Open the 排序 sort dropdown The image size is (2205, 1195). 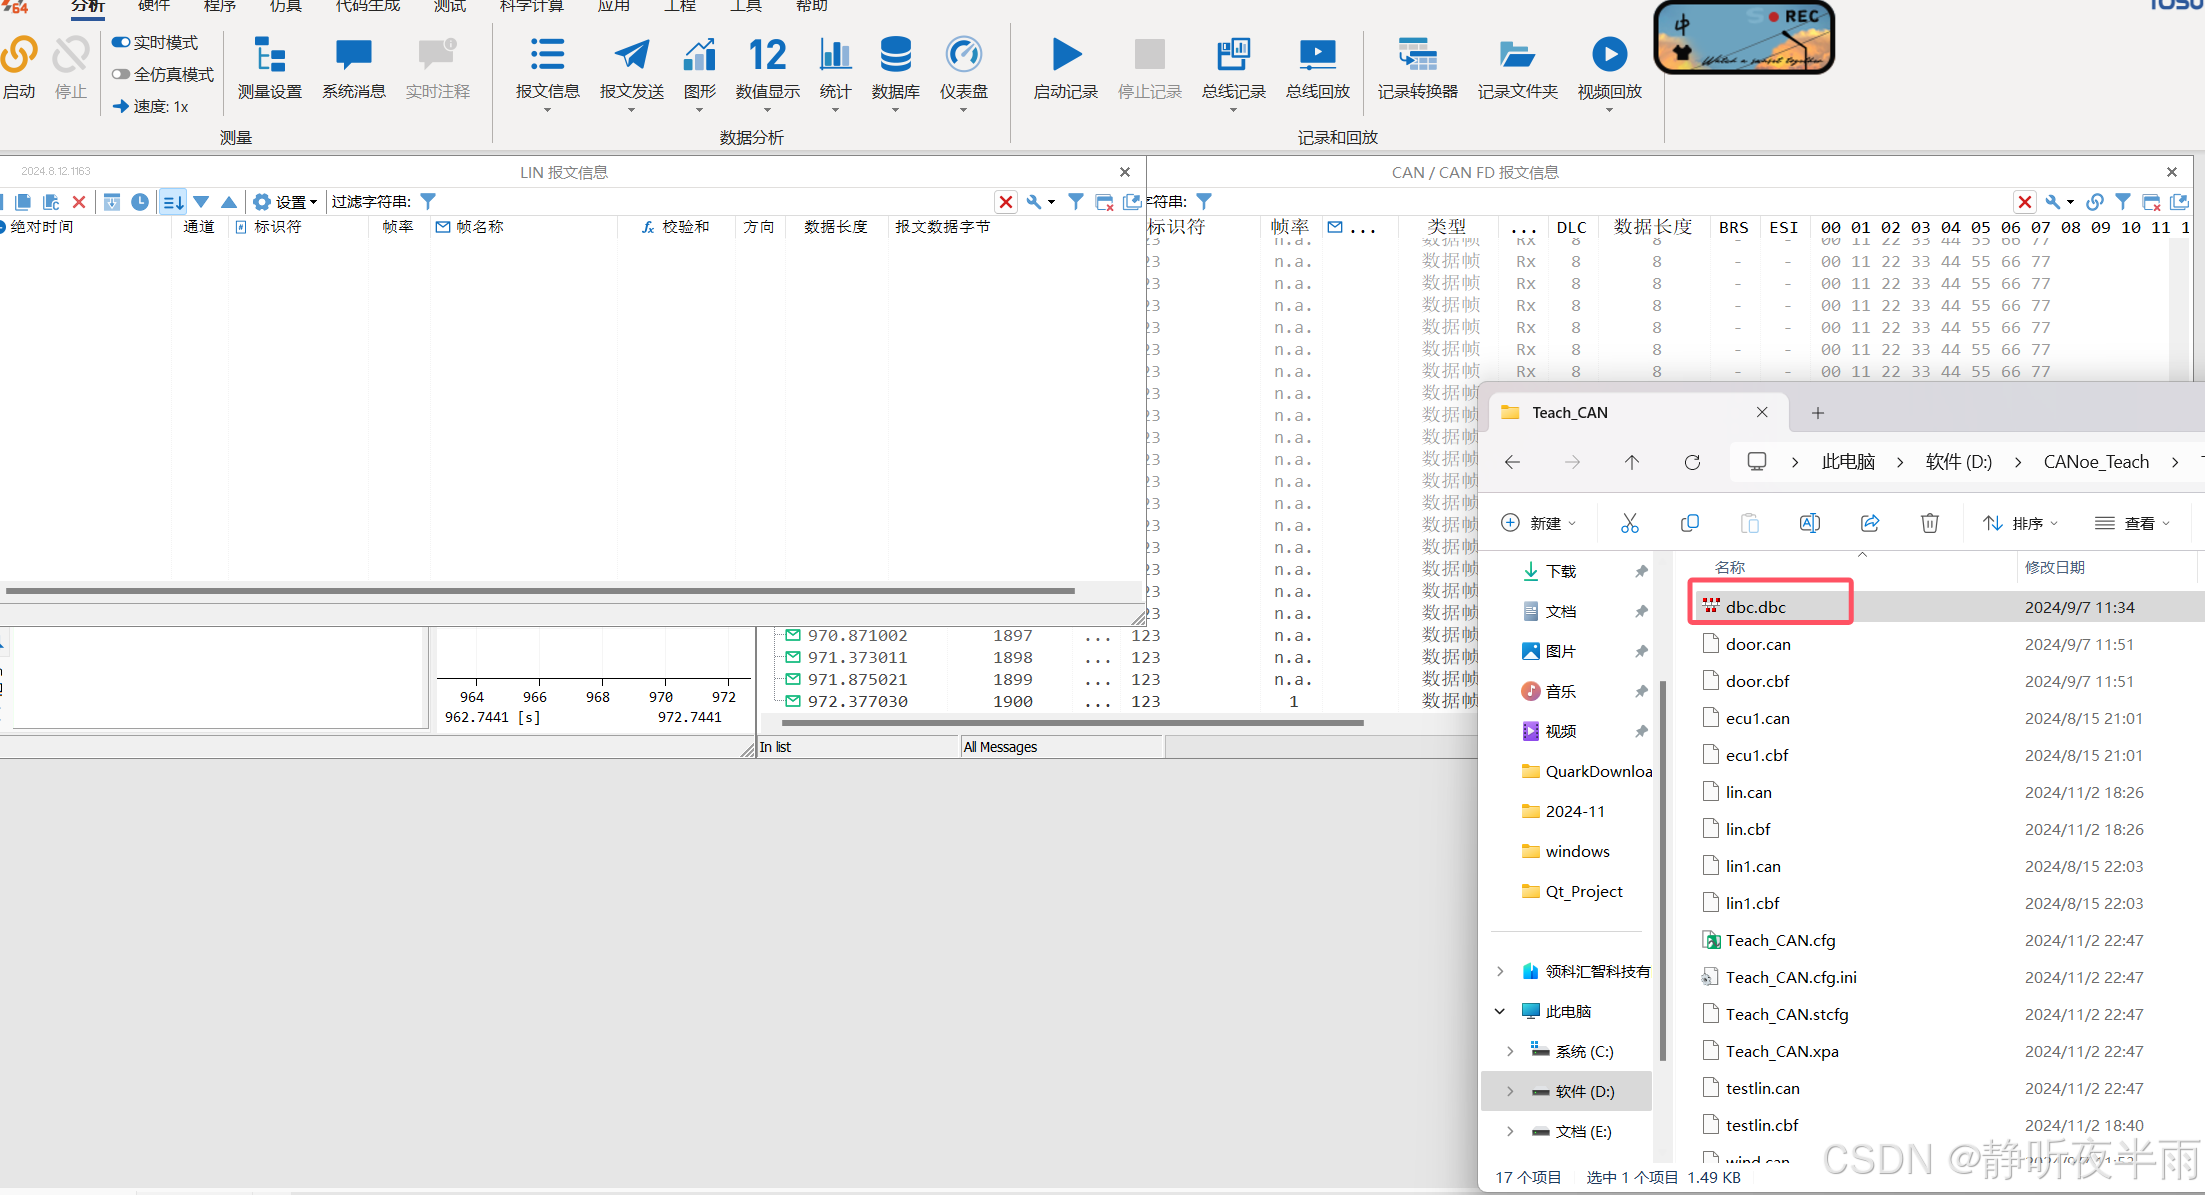tap(2021, 523)
